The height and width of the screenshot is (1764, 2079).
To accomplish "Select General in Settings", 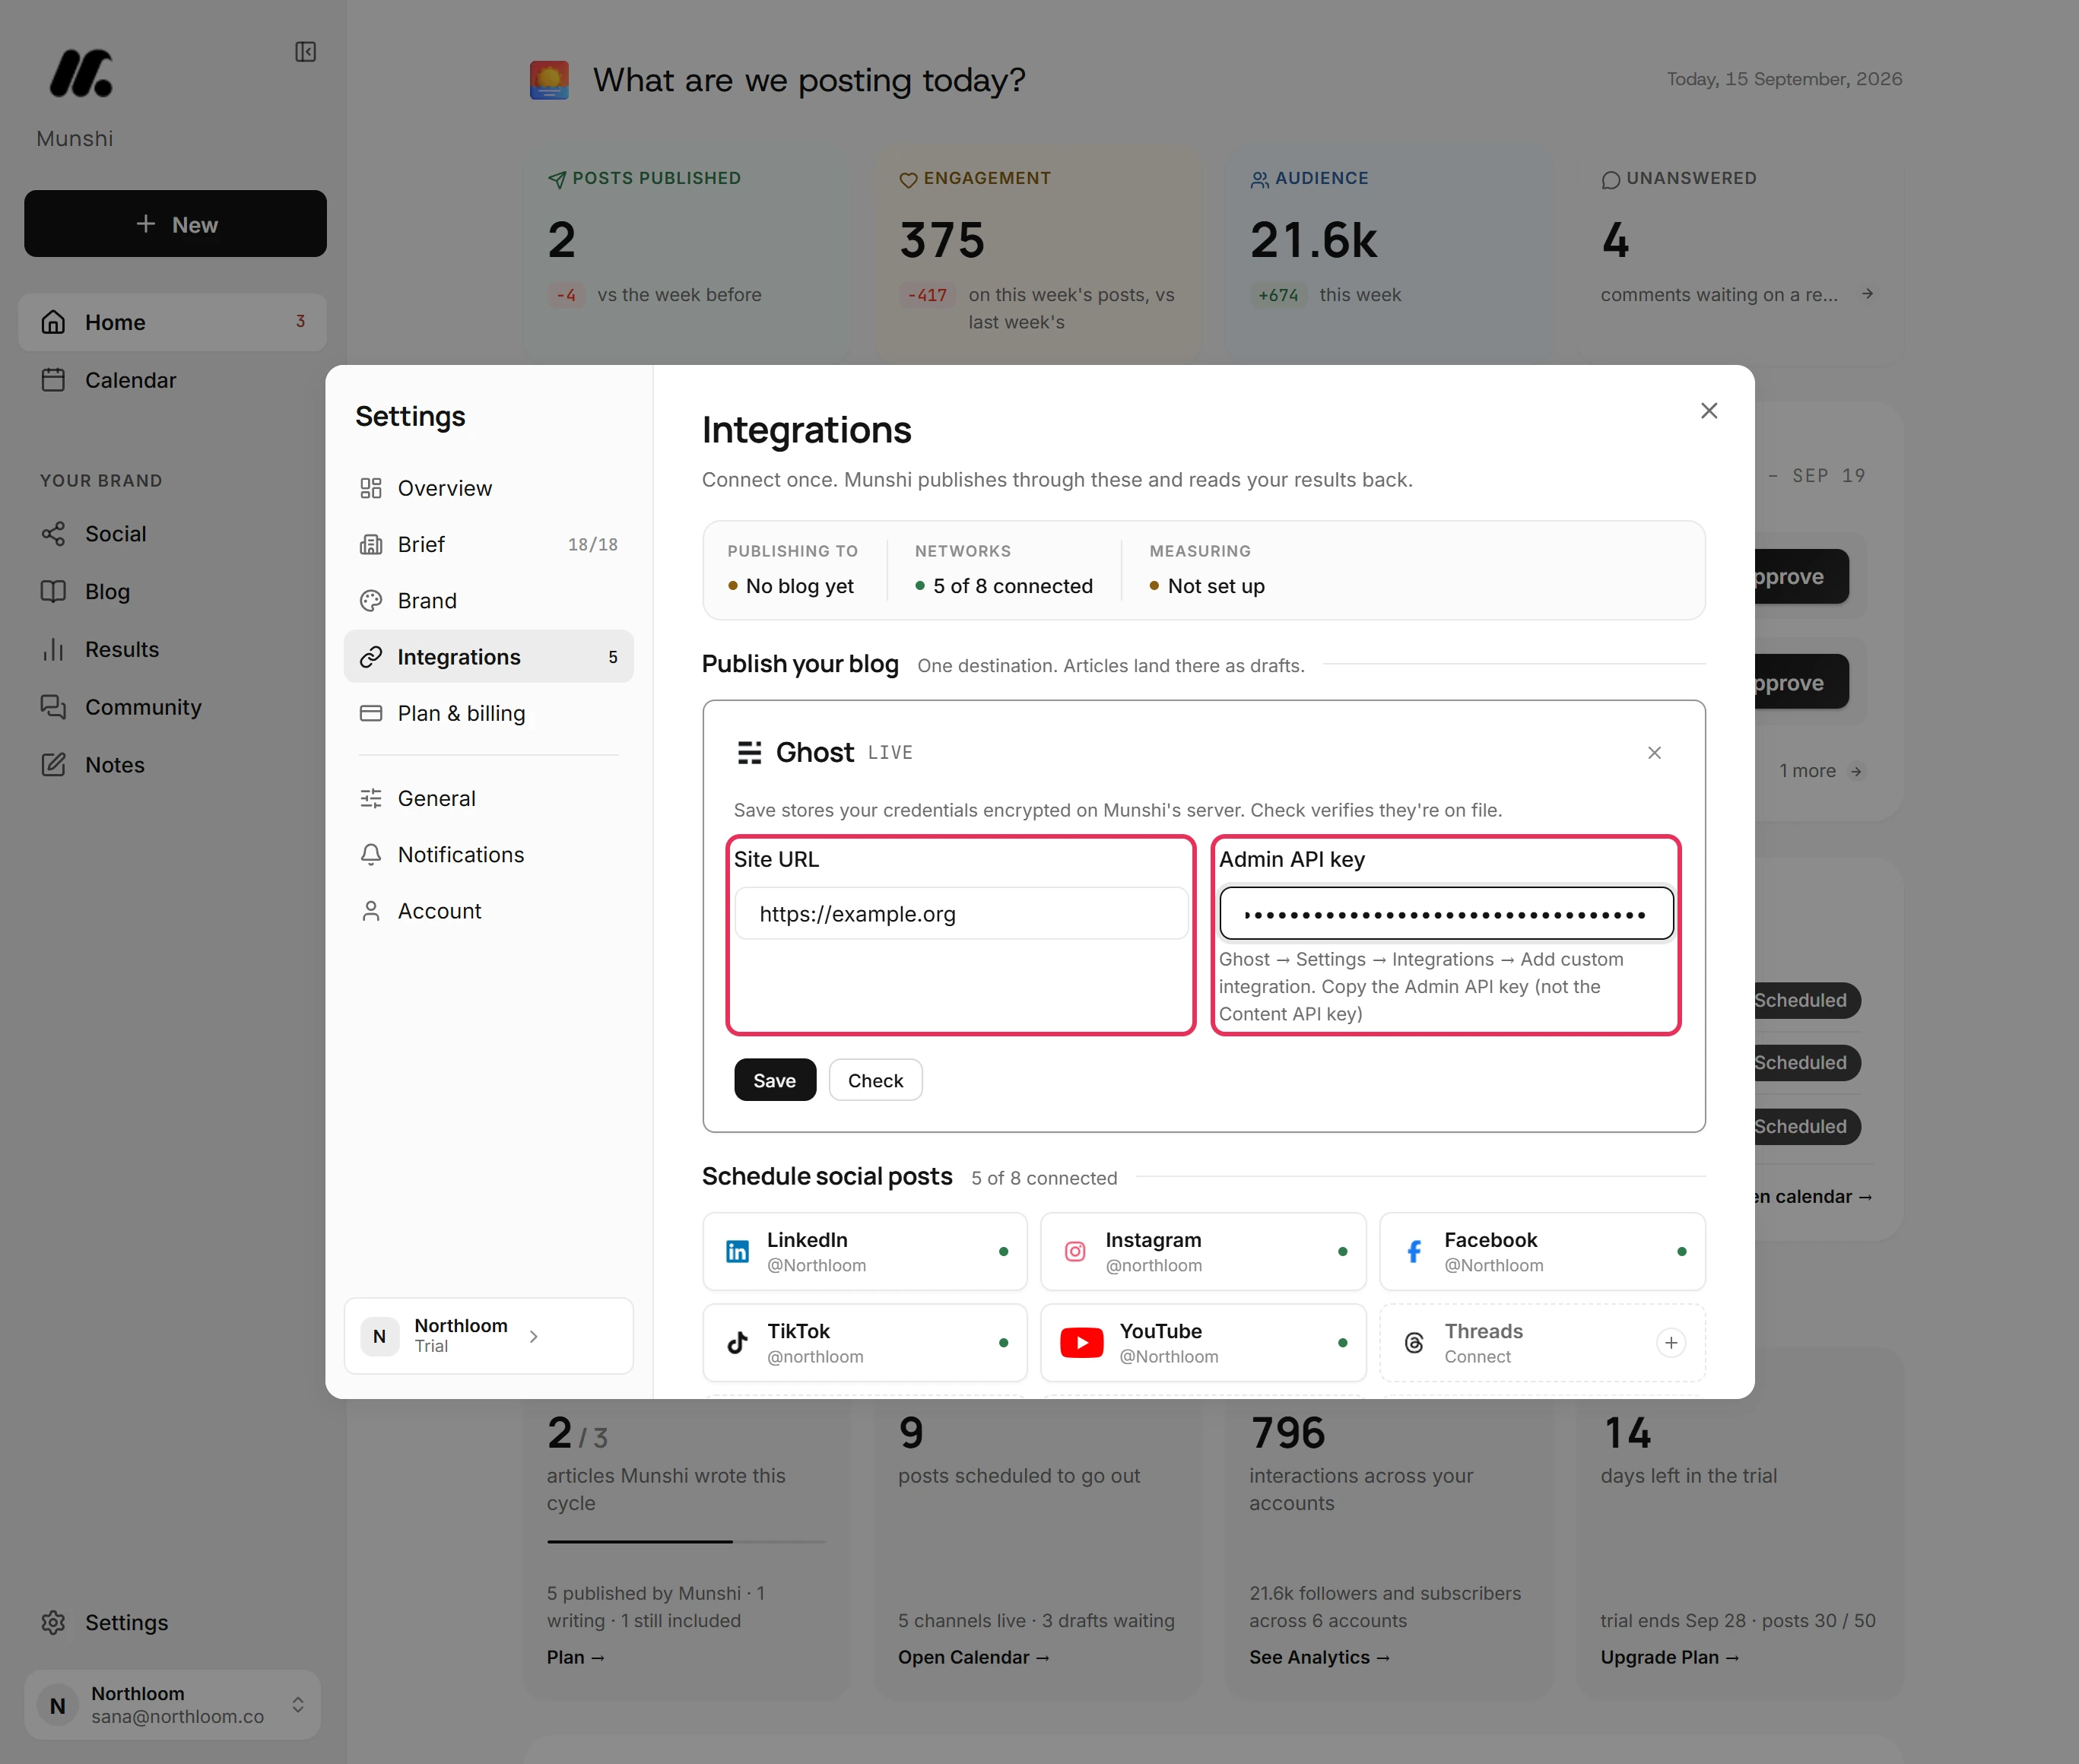I will [488, 798].
